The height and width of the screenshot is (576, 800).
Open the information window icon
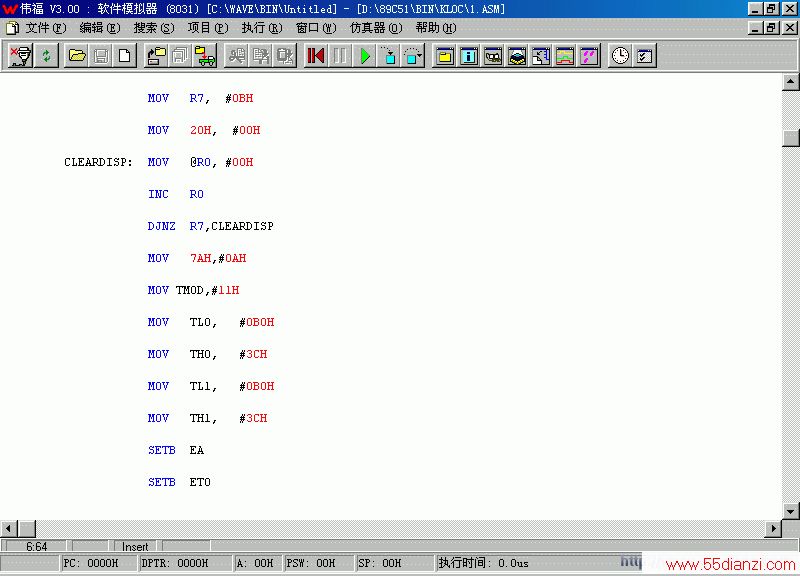468,56
